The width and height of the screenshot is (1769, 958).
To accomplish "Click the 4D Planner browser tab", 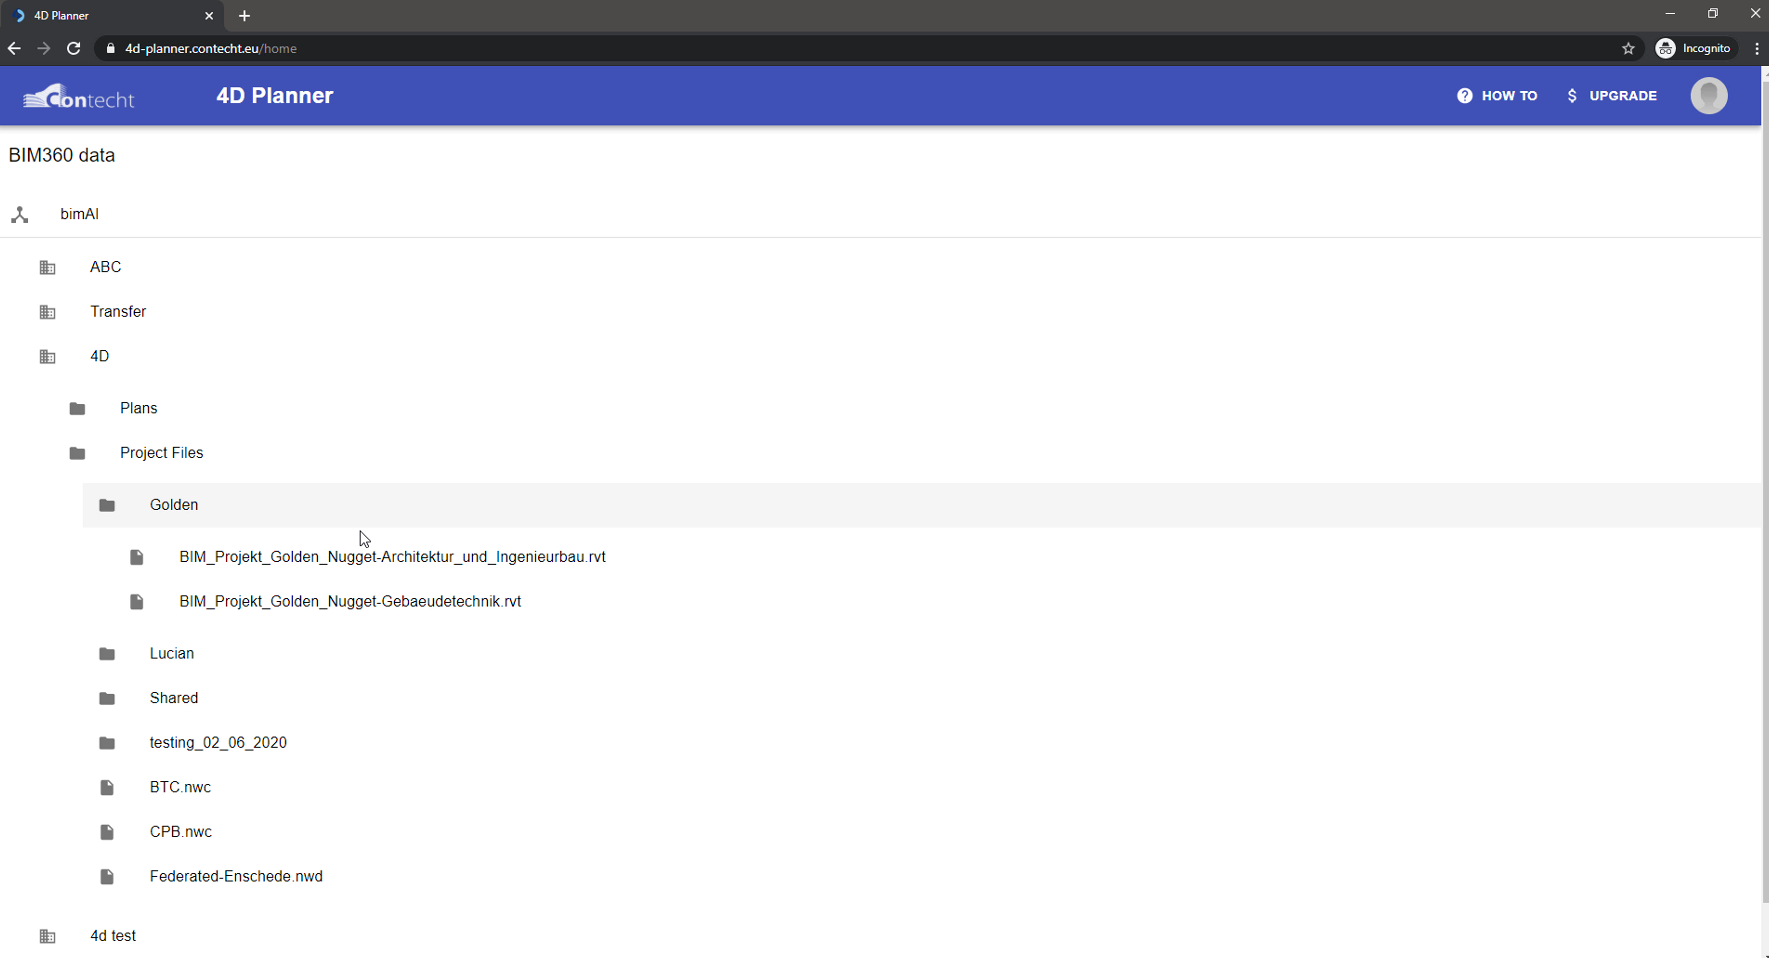I will pos(112,16).
